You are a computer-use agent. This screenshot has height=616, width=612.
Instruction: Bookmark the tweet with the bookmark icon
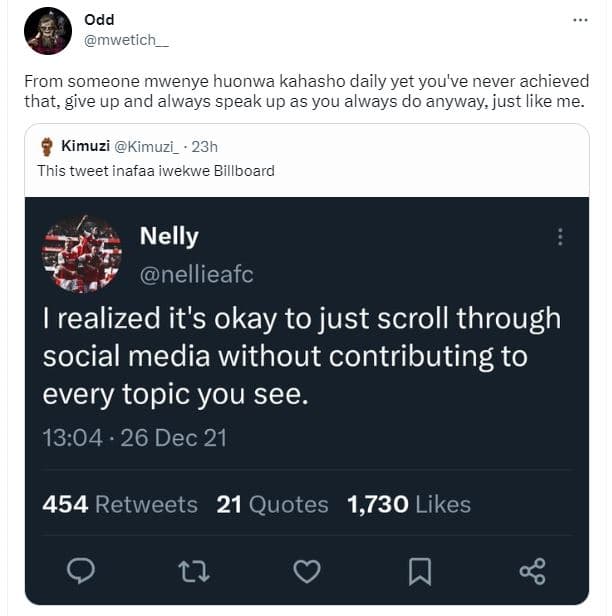[x=420, y=571]
